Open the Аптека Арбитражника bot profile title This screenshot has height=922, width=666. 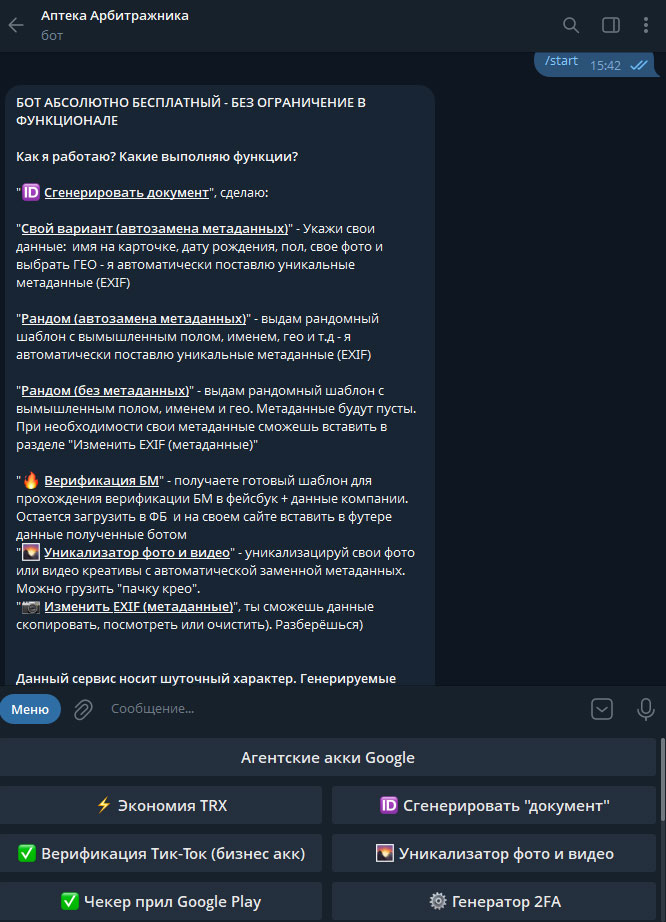coord(115,16)
